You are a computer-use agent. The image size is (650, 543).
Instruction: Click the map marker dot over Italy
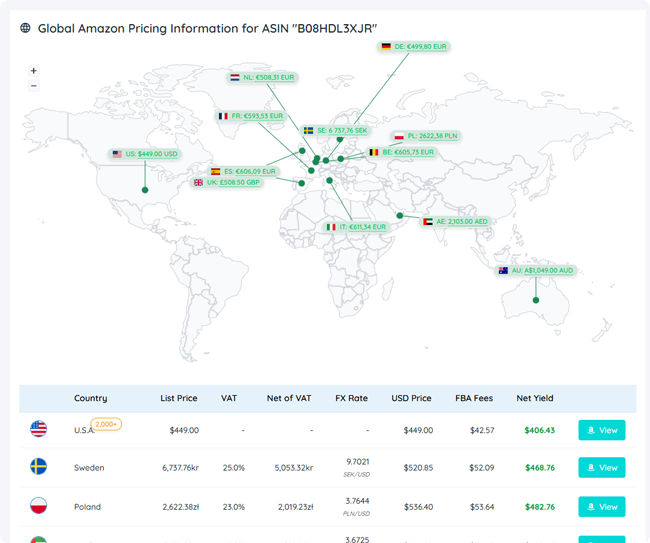click(329, 180)
